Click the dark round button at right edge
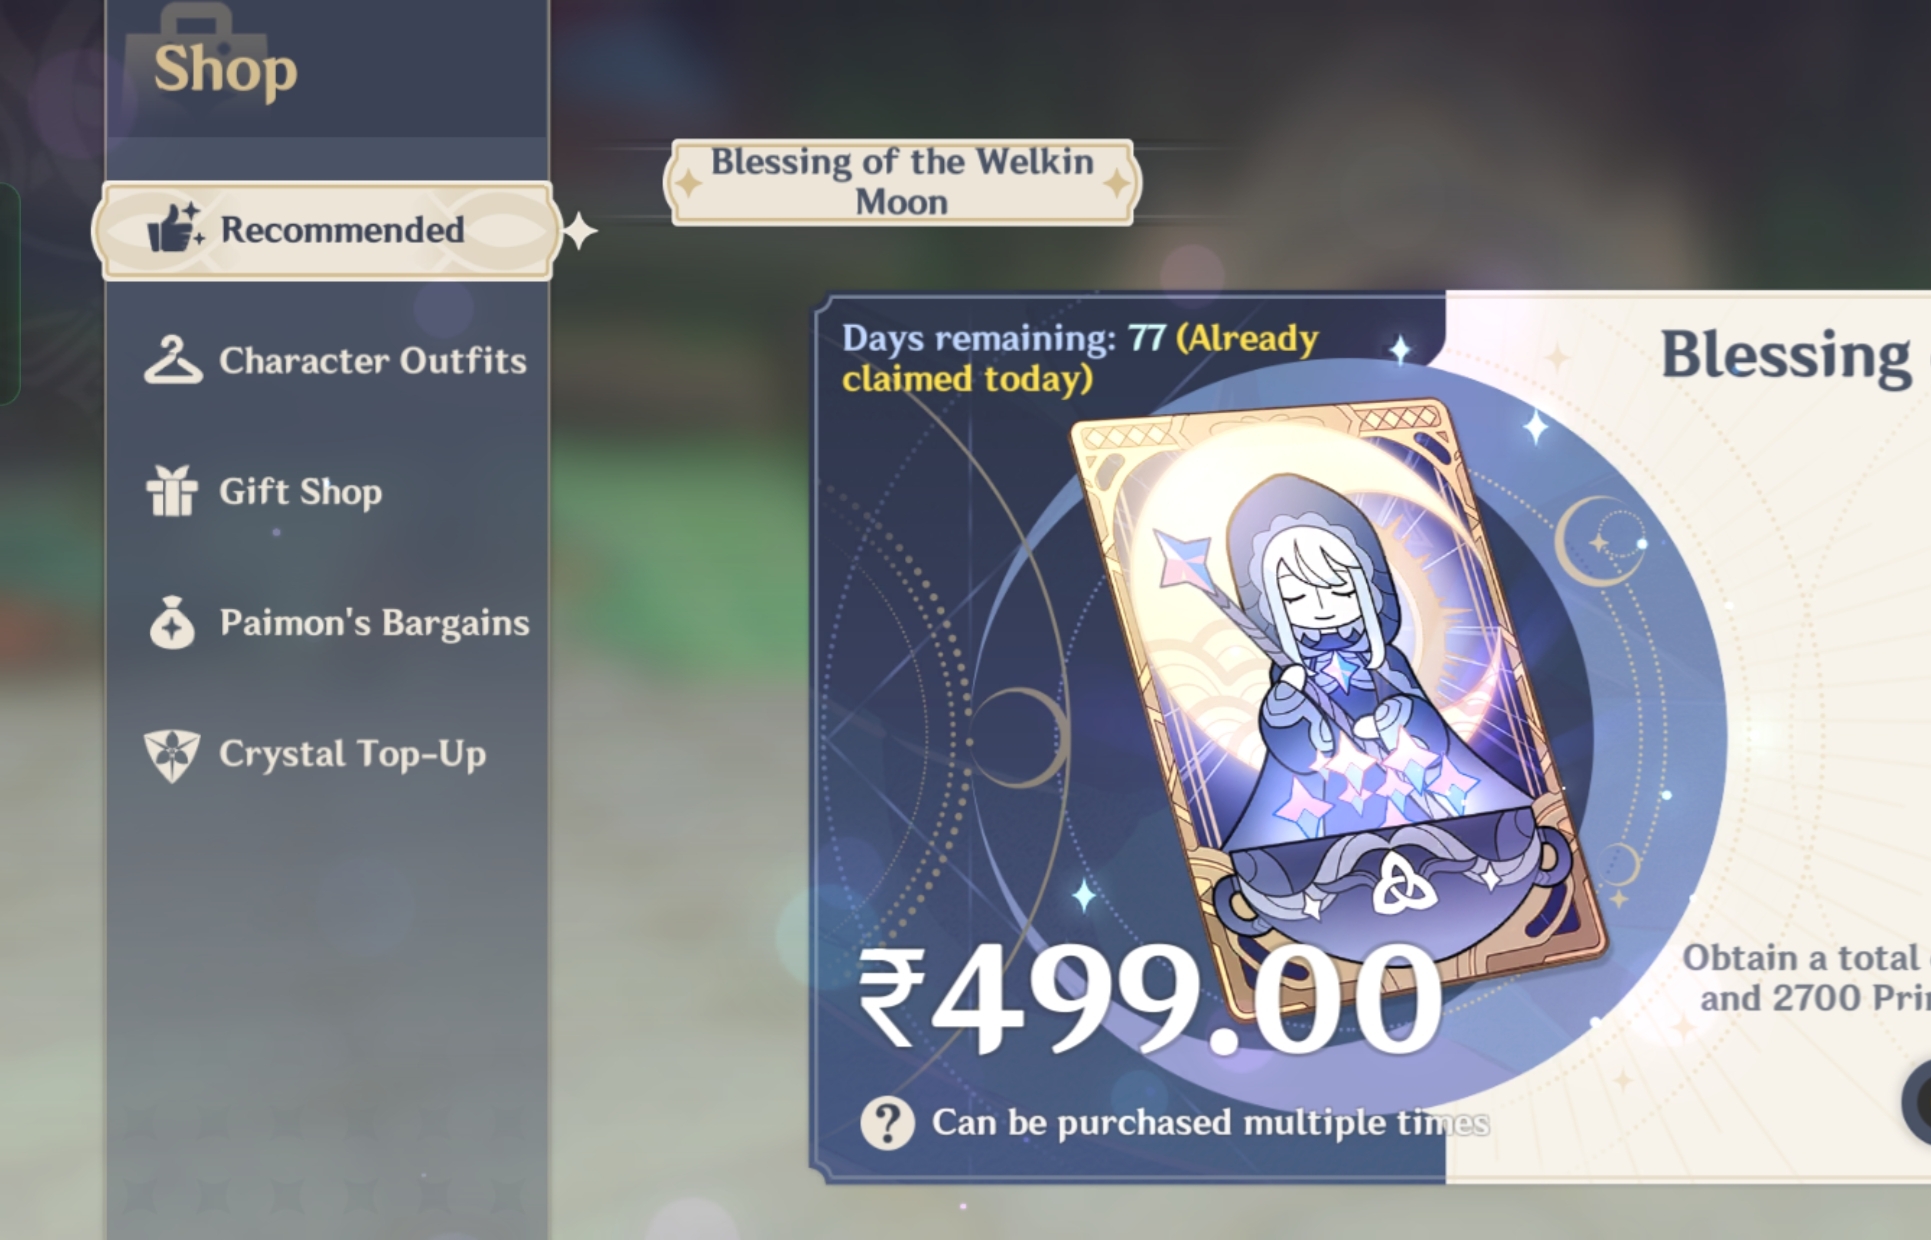The height and width of the screenshot is (1240, 1931). click(x=1916, y=1102)
